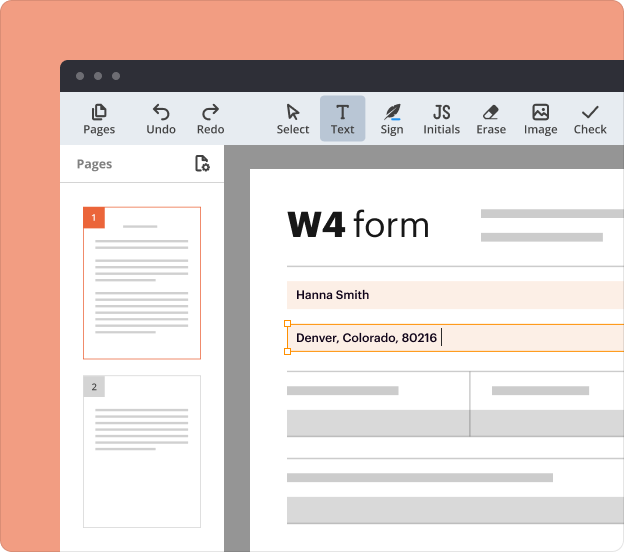Open page settings icon in Pages panel
624x552 pixels.
pos(202,164)
